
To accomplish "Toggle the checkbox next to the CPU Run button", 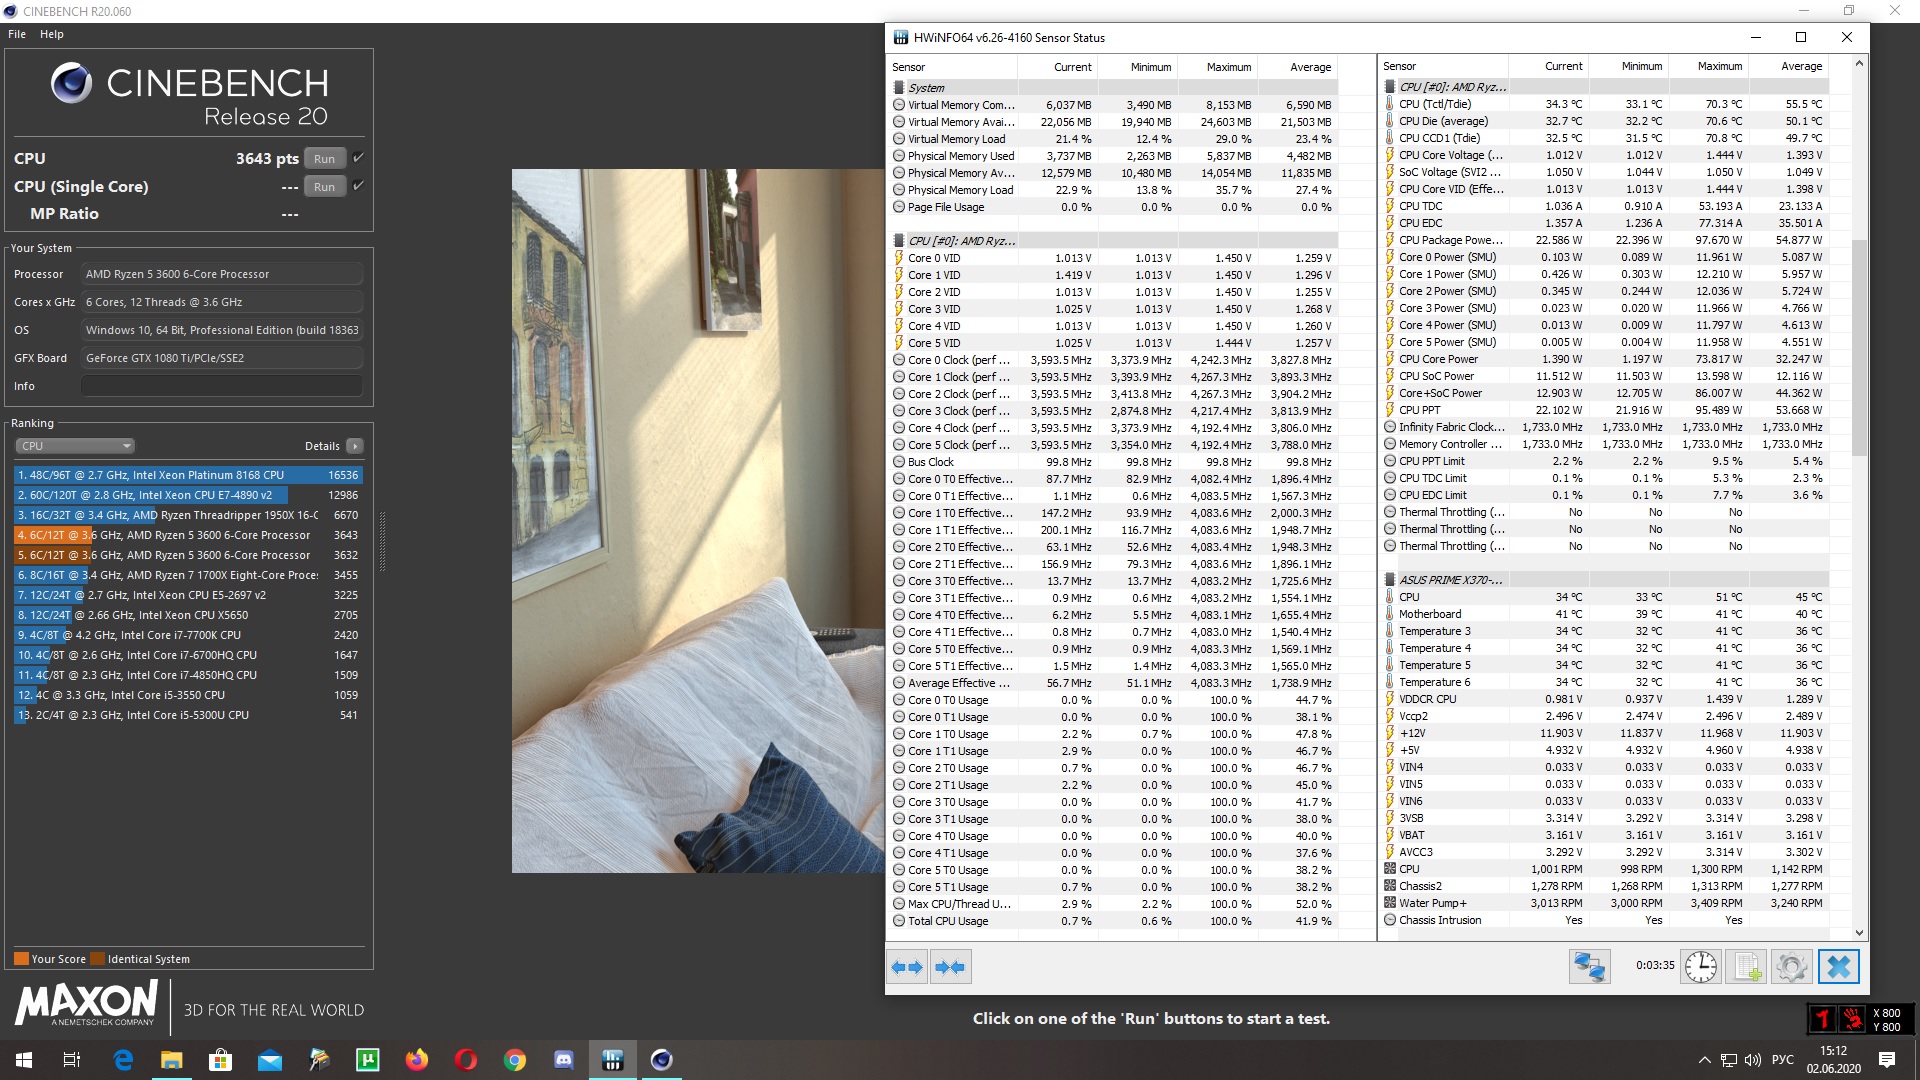I will [x=358, y=158].
